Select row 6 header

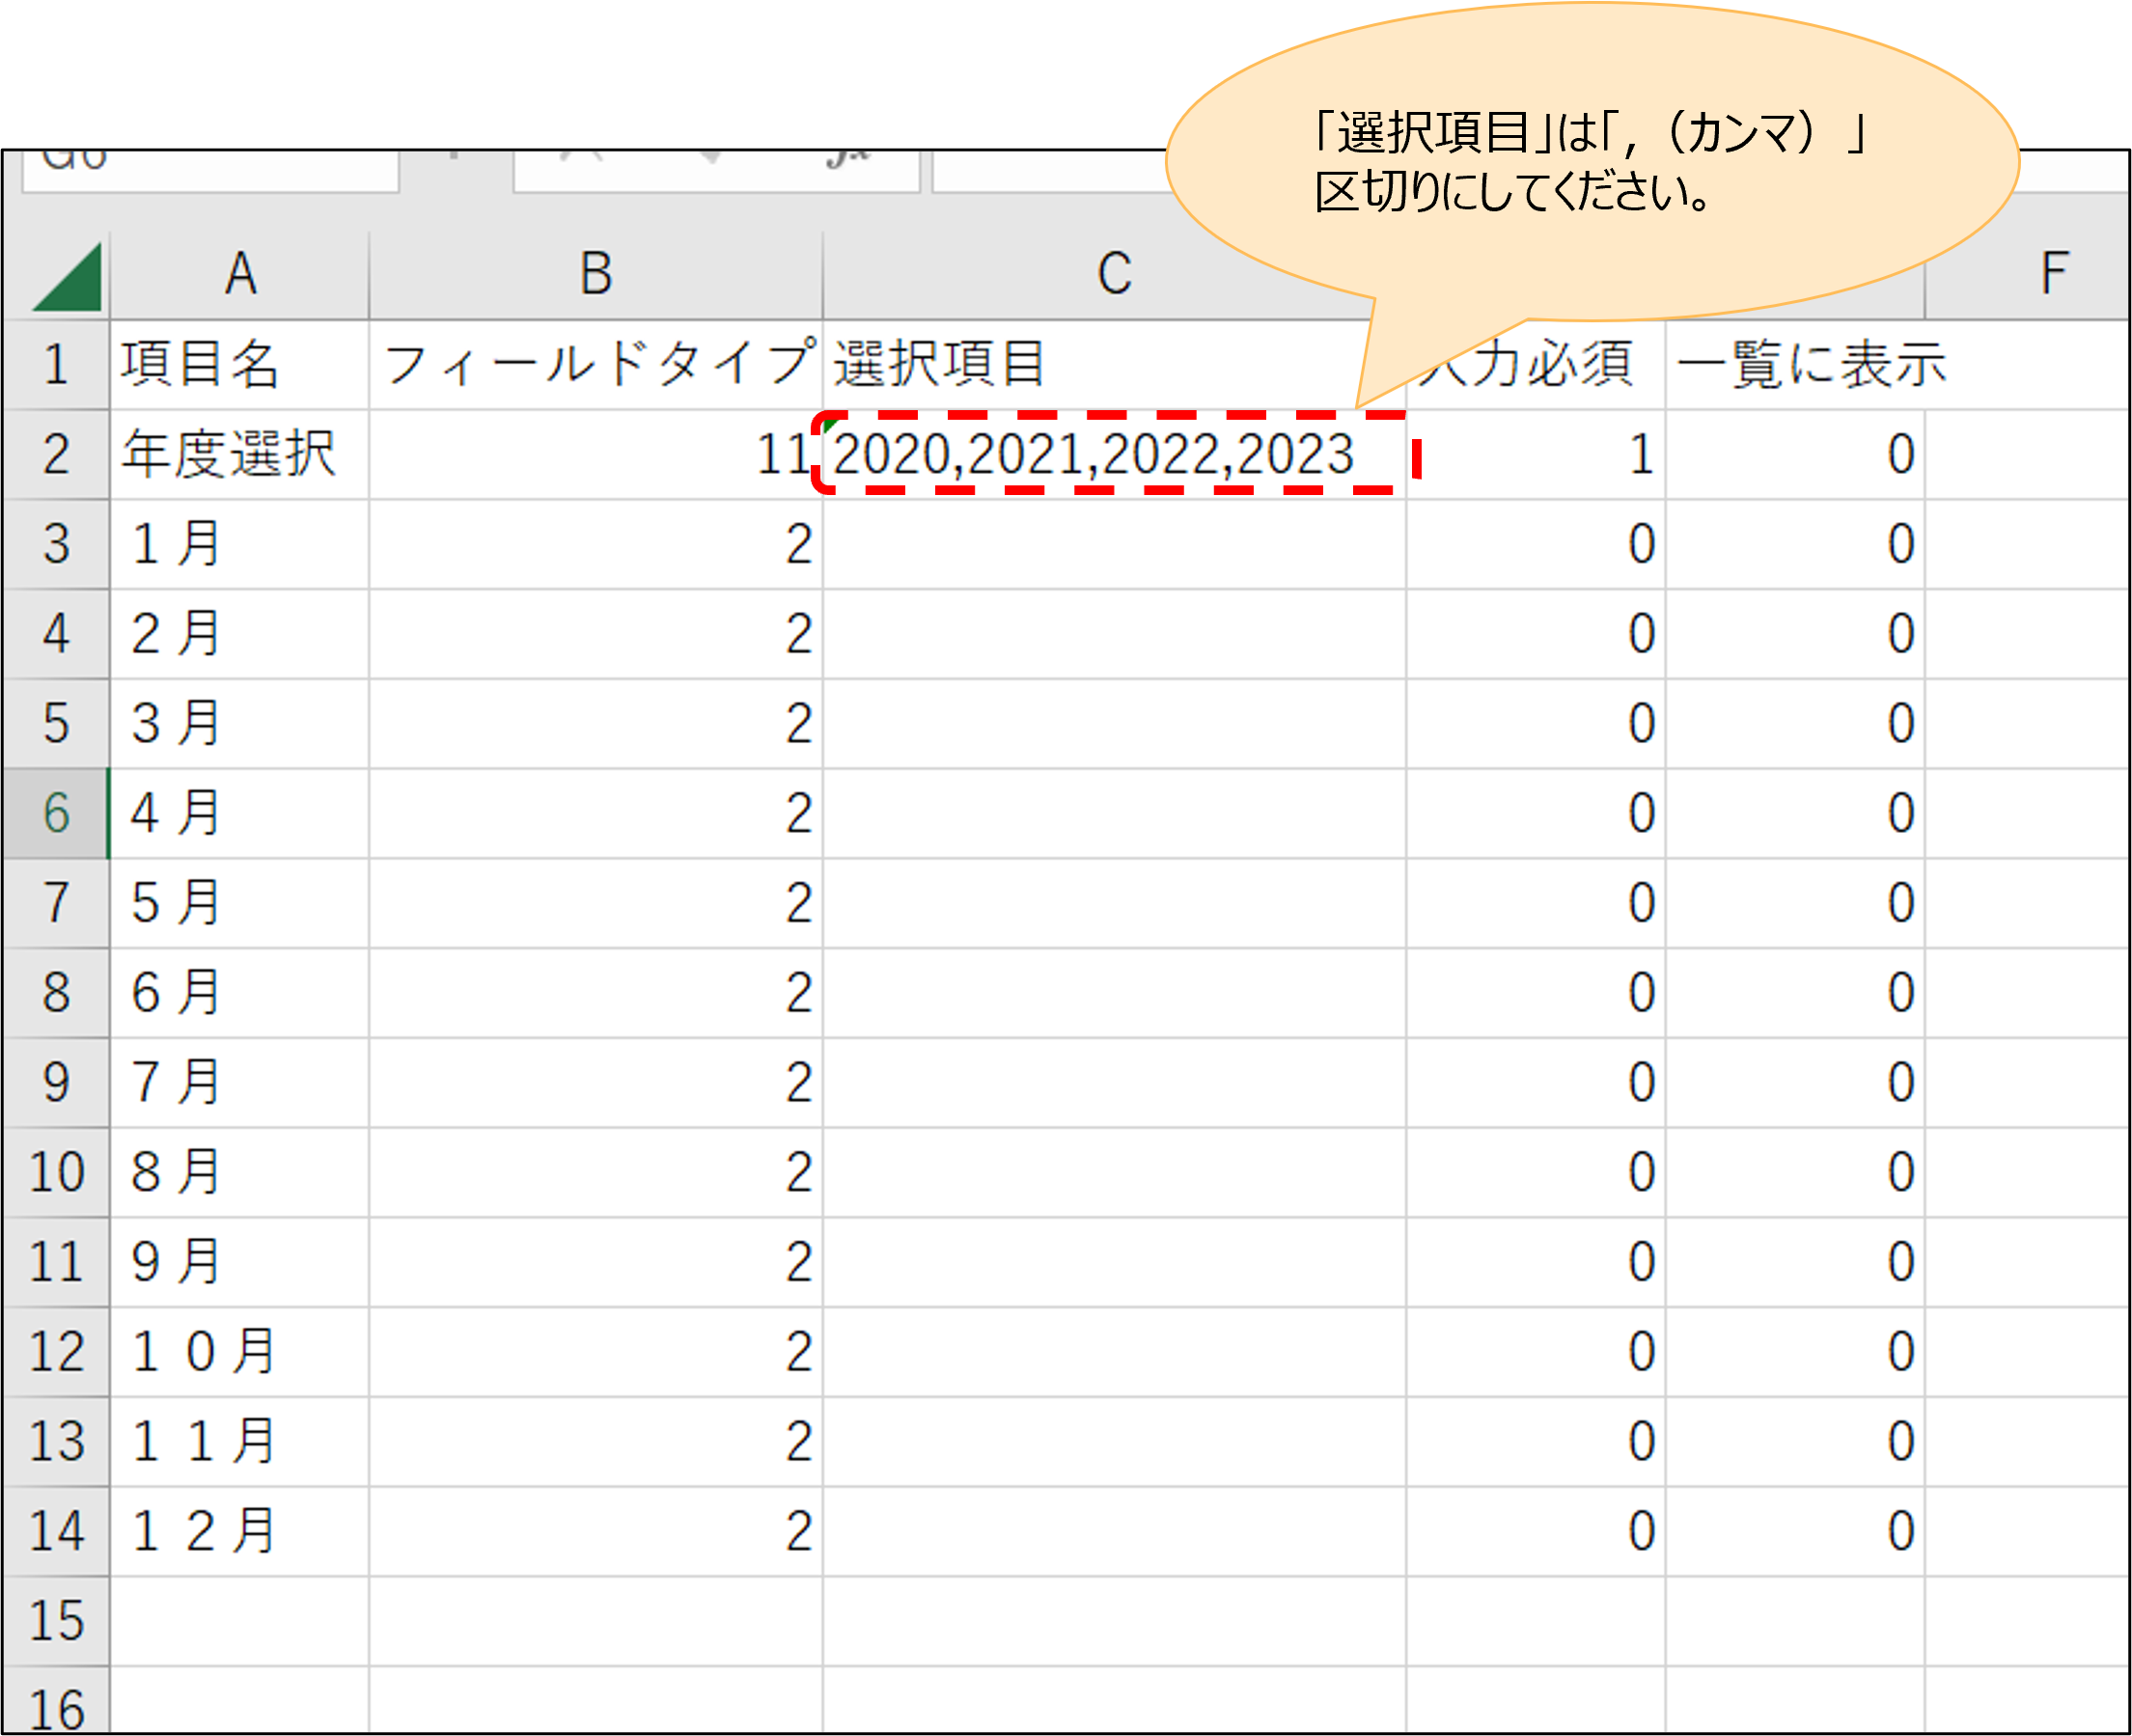click(56, 813)
